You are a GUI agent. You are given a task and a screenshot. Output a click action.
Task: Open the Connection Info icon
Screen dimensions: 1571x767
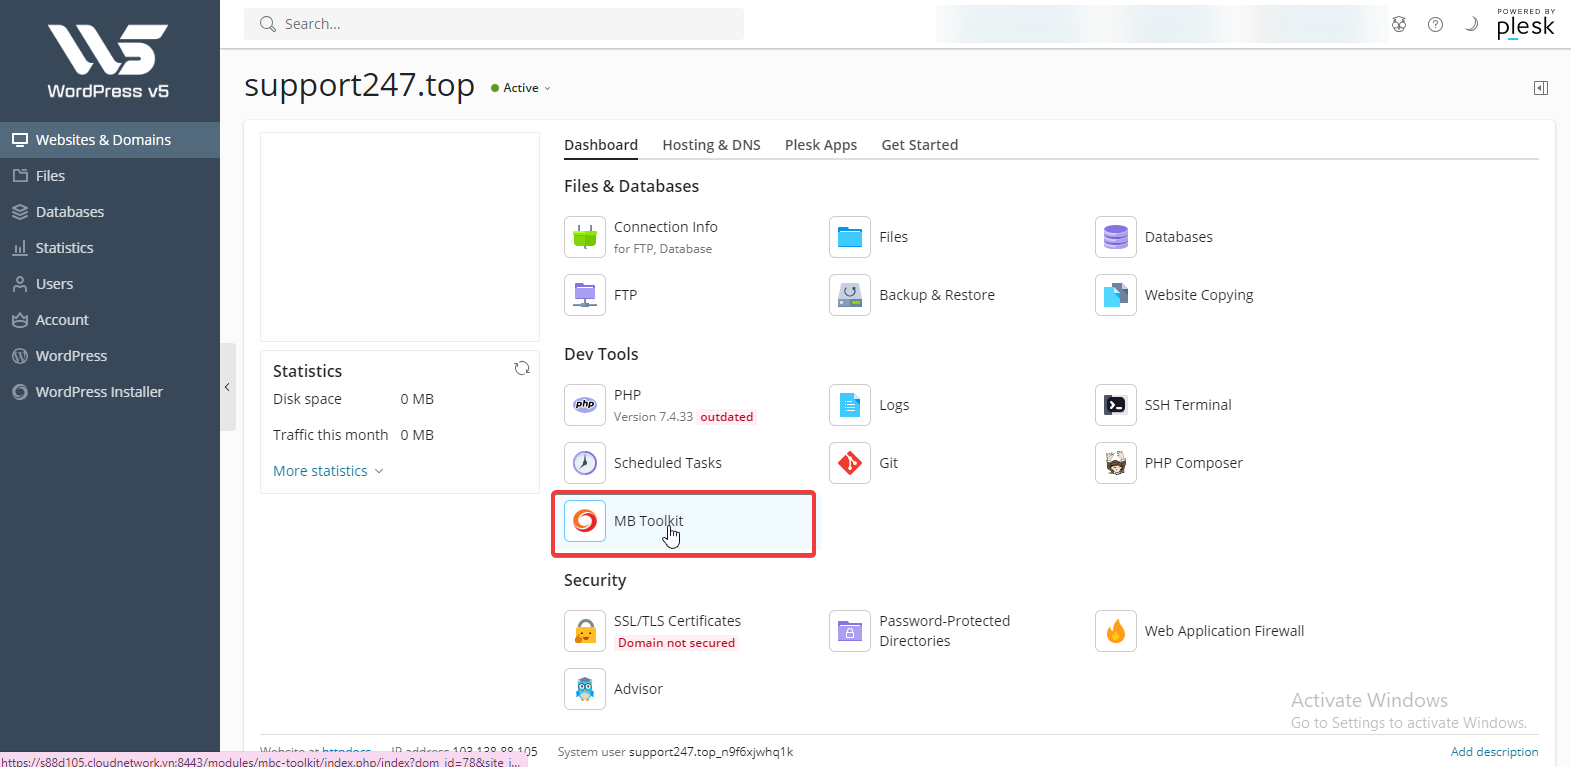point(585,237)
